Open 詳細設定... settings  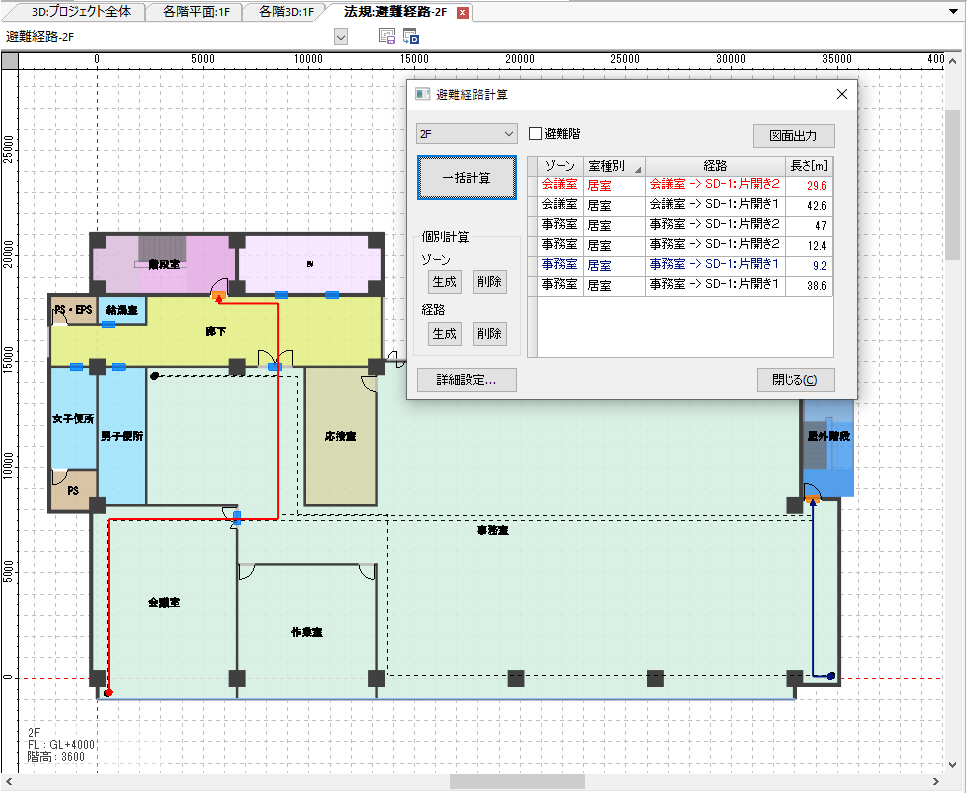466,380
